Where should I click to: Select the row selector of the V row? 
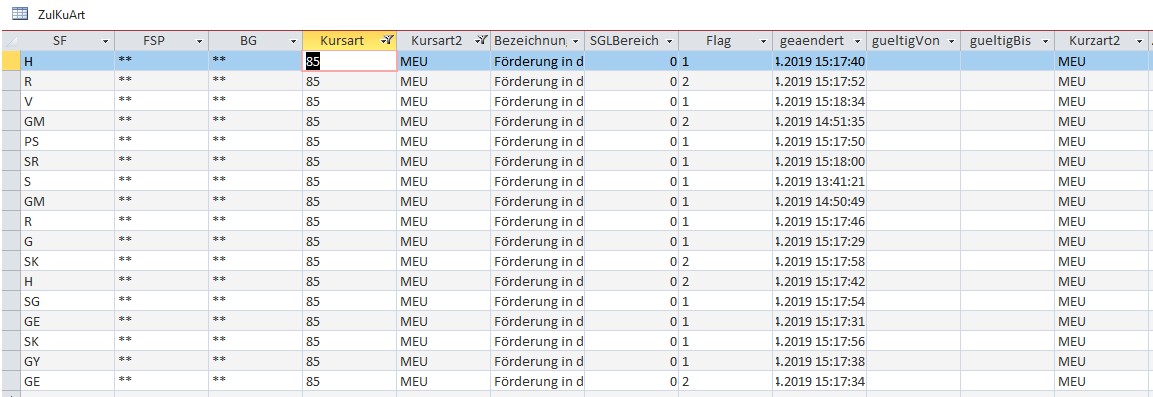click(x=11, y=101)
